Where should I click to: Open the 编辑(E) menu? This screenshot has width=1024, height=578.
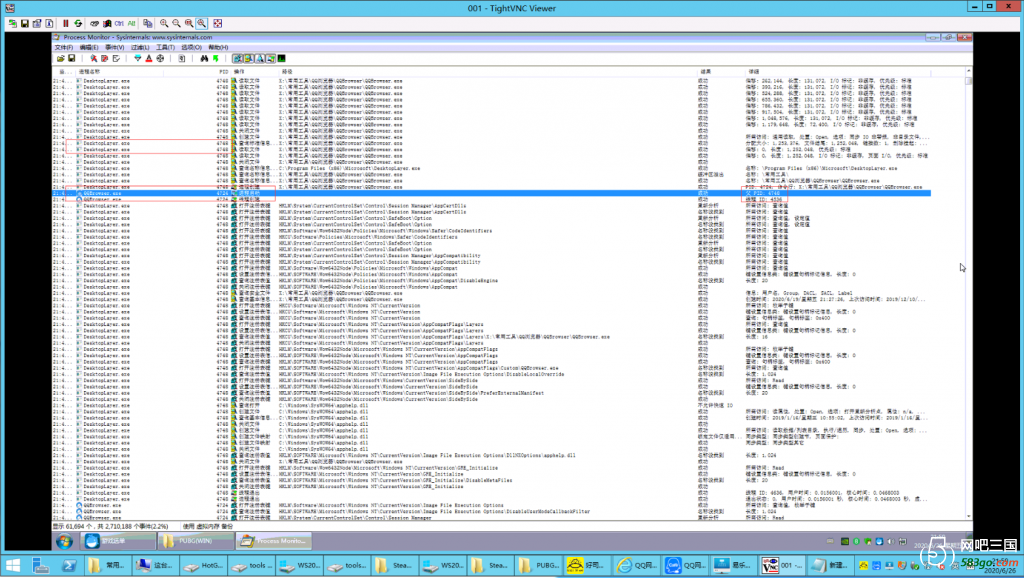point(89,48)
